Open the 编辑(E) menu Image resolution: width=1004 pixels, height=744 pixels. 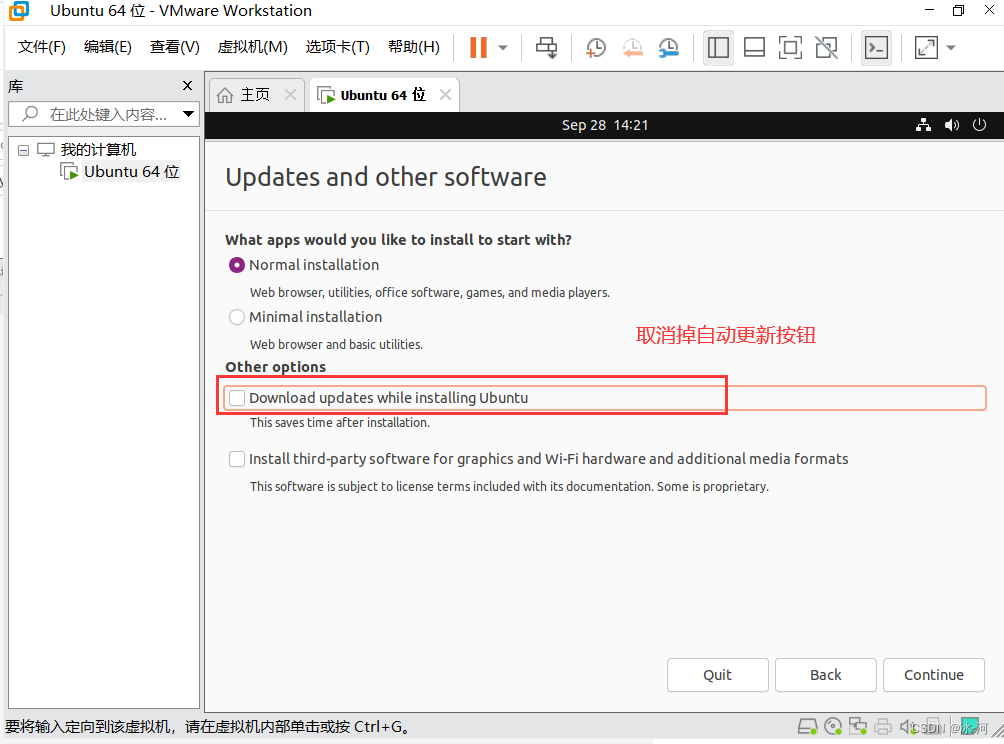point(108,47)
